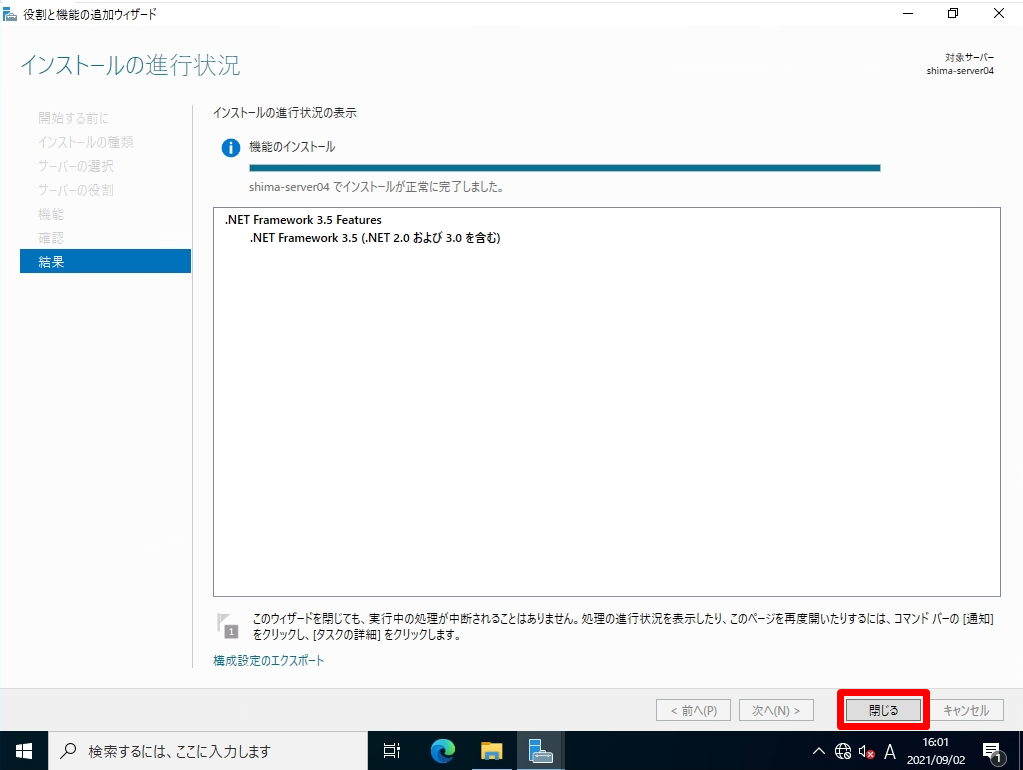Select the サーバーの役割 step
1023x770 pixels.
click(76, 190)
